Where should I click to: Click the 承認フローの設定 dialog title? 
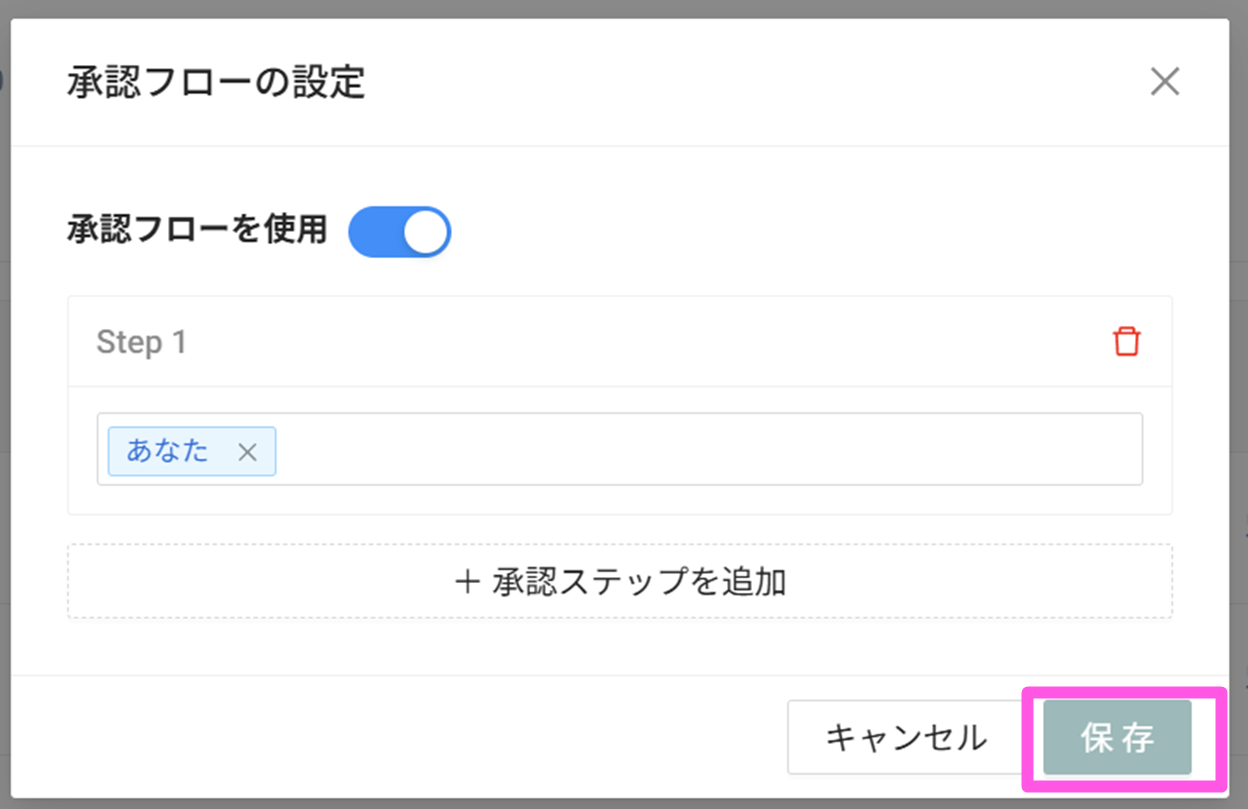(x=216, y=82)
